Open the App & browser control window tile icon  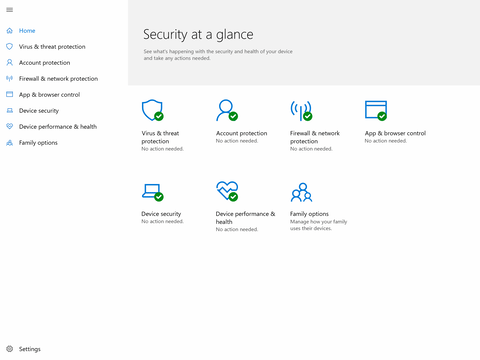[376, 110]
